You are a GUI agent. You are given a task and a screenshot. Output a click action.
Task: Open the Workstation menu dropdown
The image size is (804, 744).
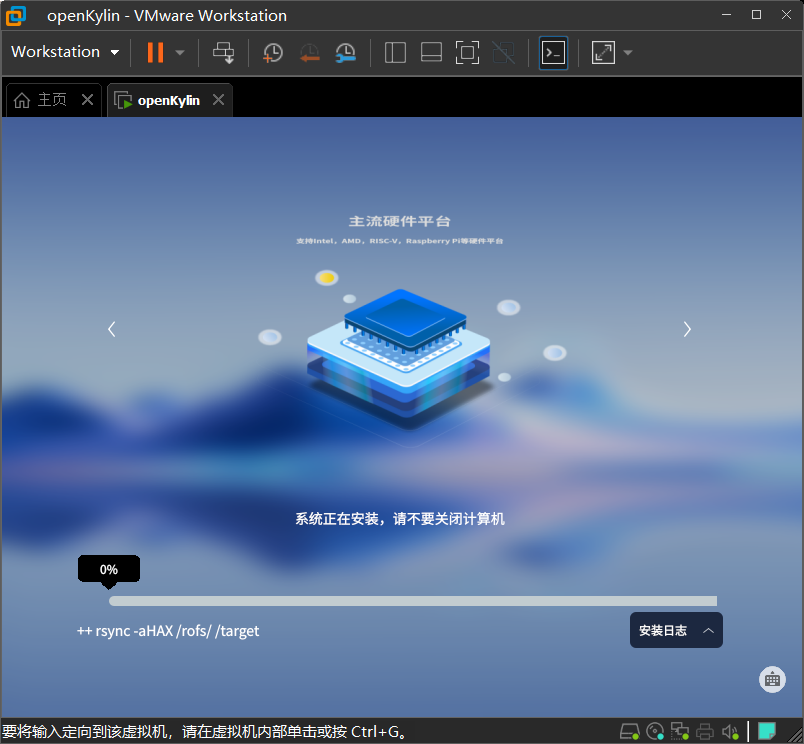pos(65,52)
